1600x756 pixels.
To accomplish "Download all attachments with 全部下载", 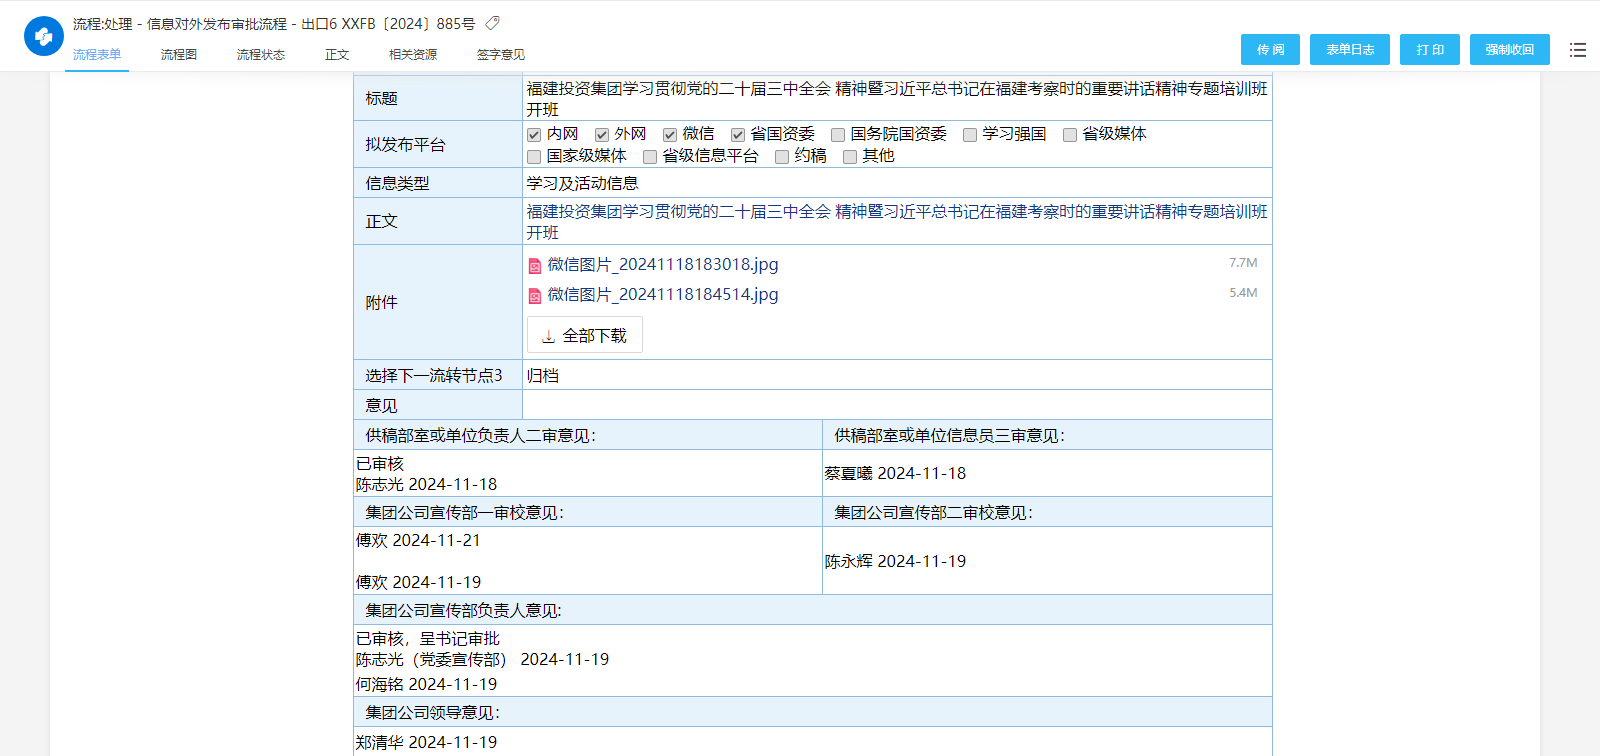I will tap(585, 336).
